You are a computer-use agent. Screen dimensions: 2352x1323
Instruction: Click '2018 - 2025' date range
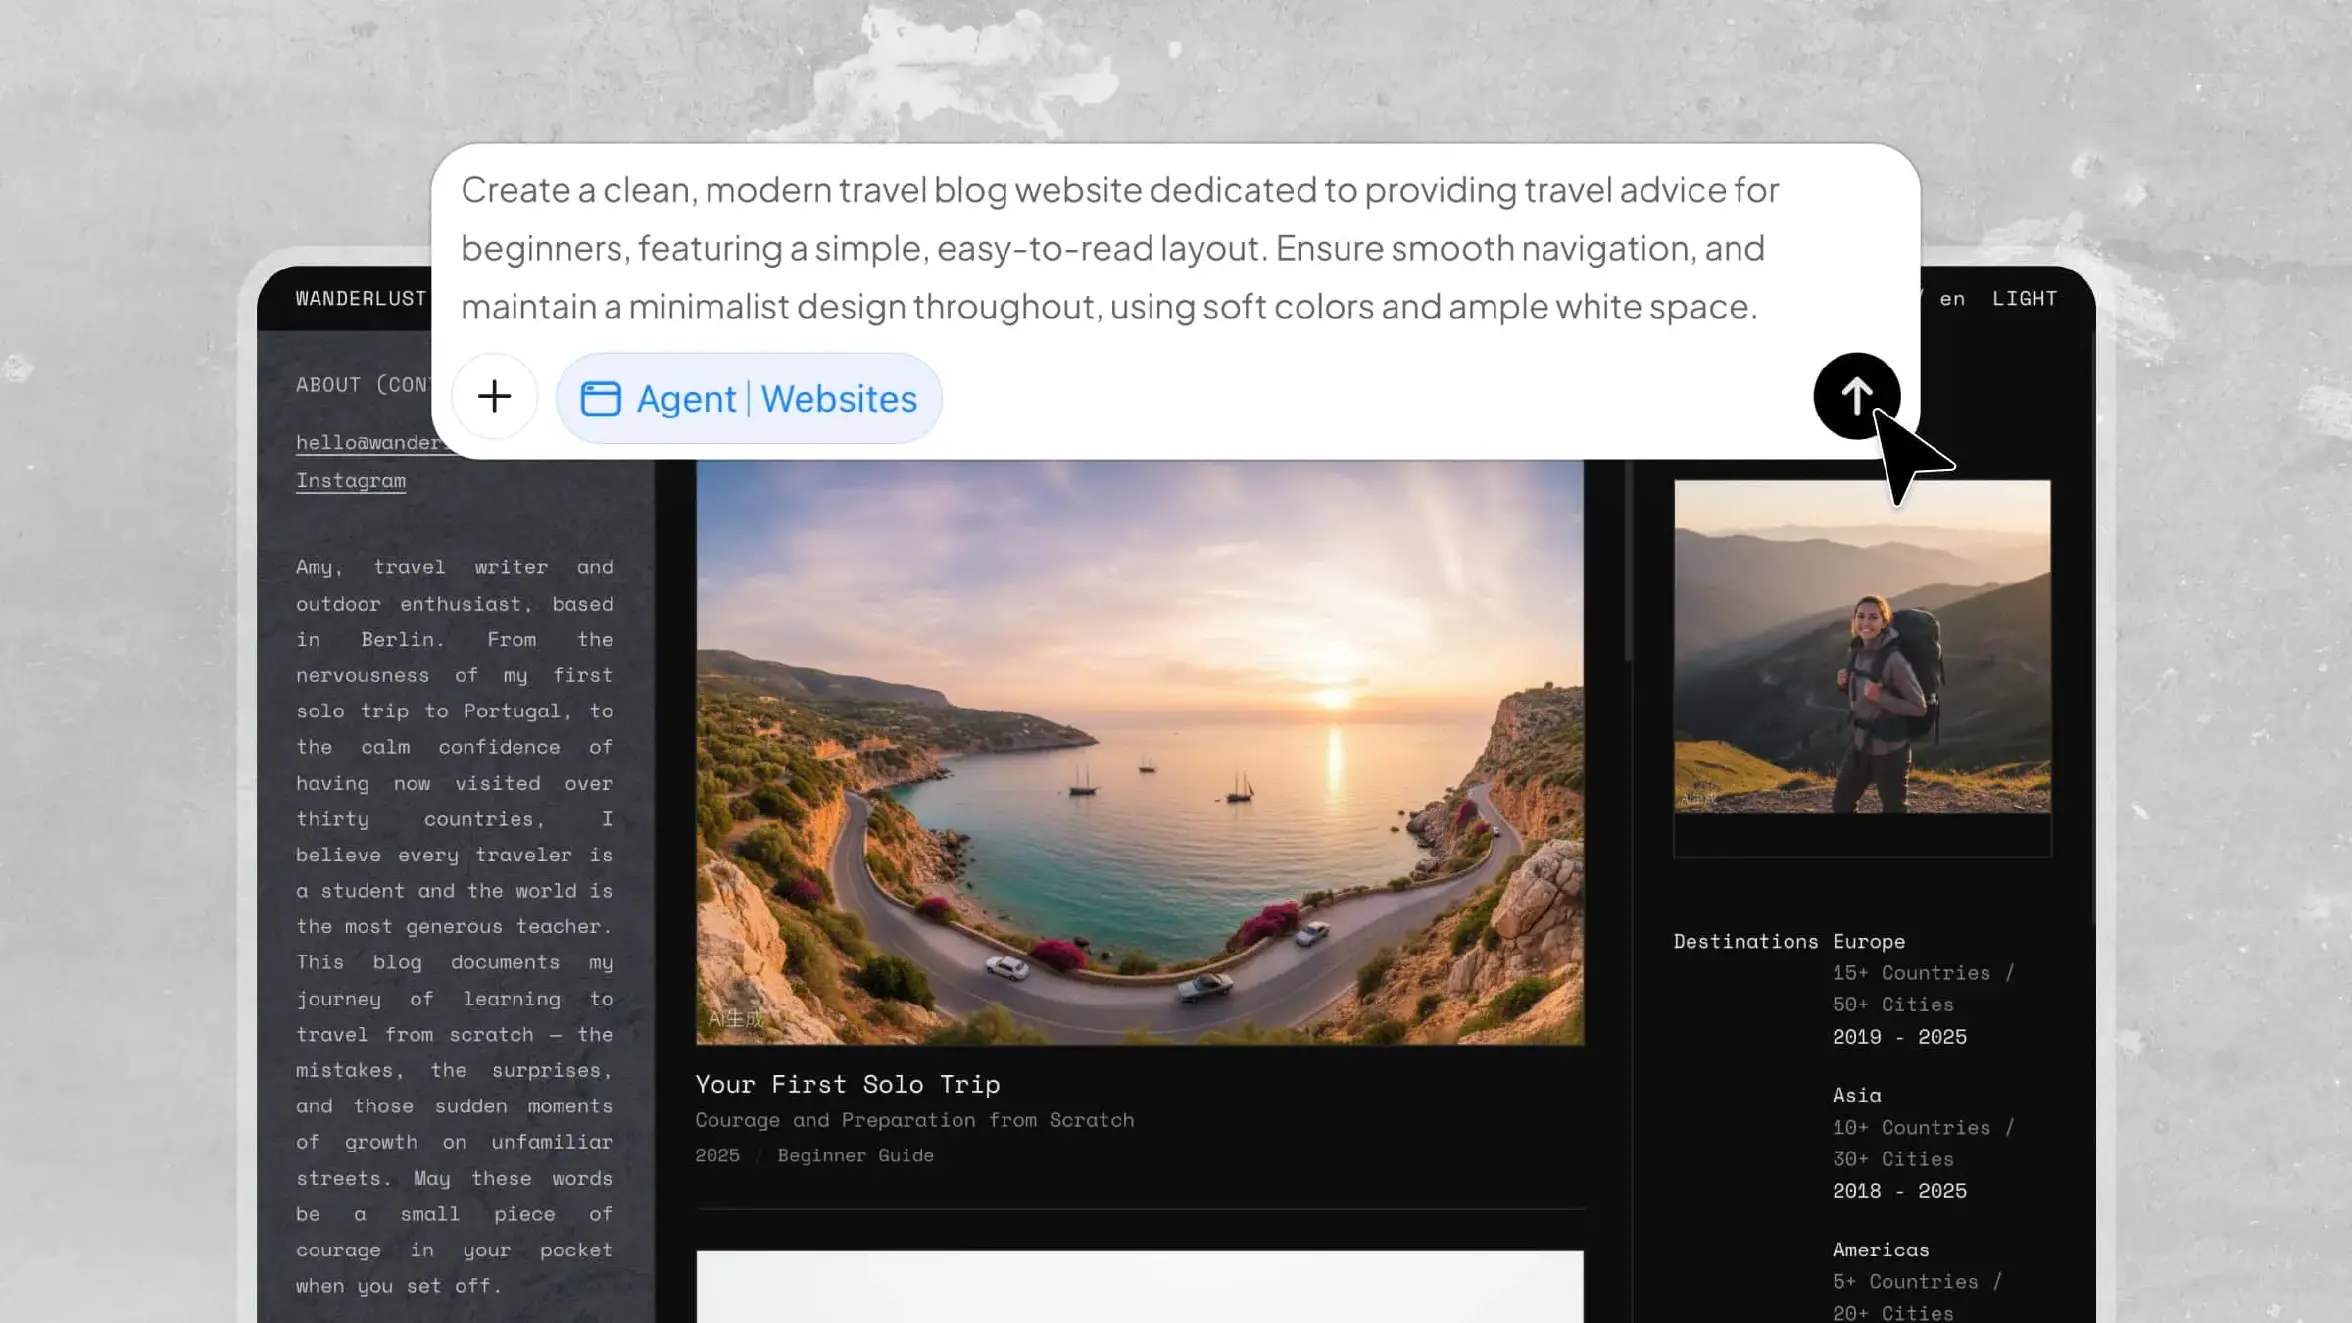tap(1899, 1191)
